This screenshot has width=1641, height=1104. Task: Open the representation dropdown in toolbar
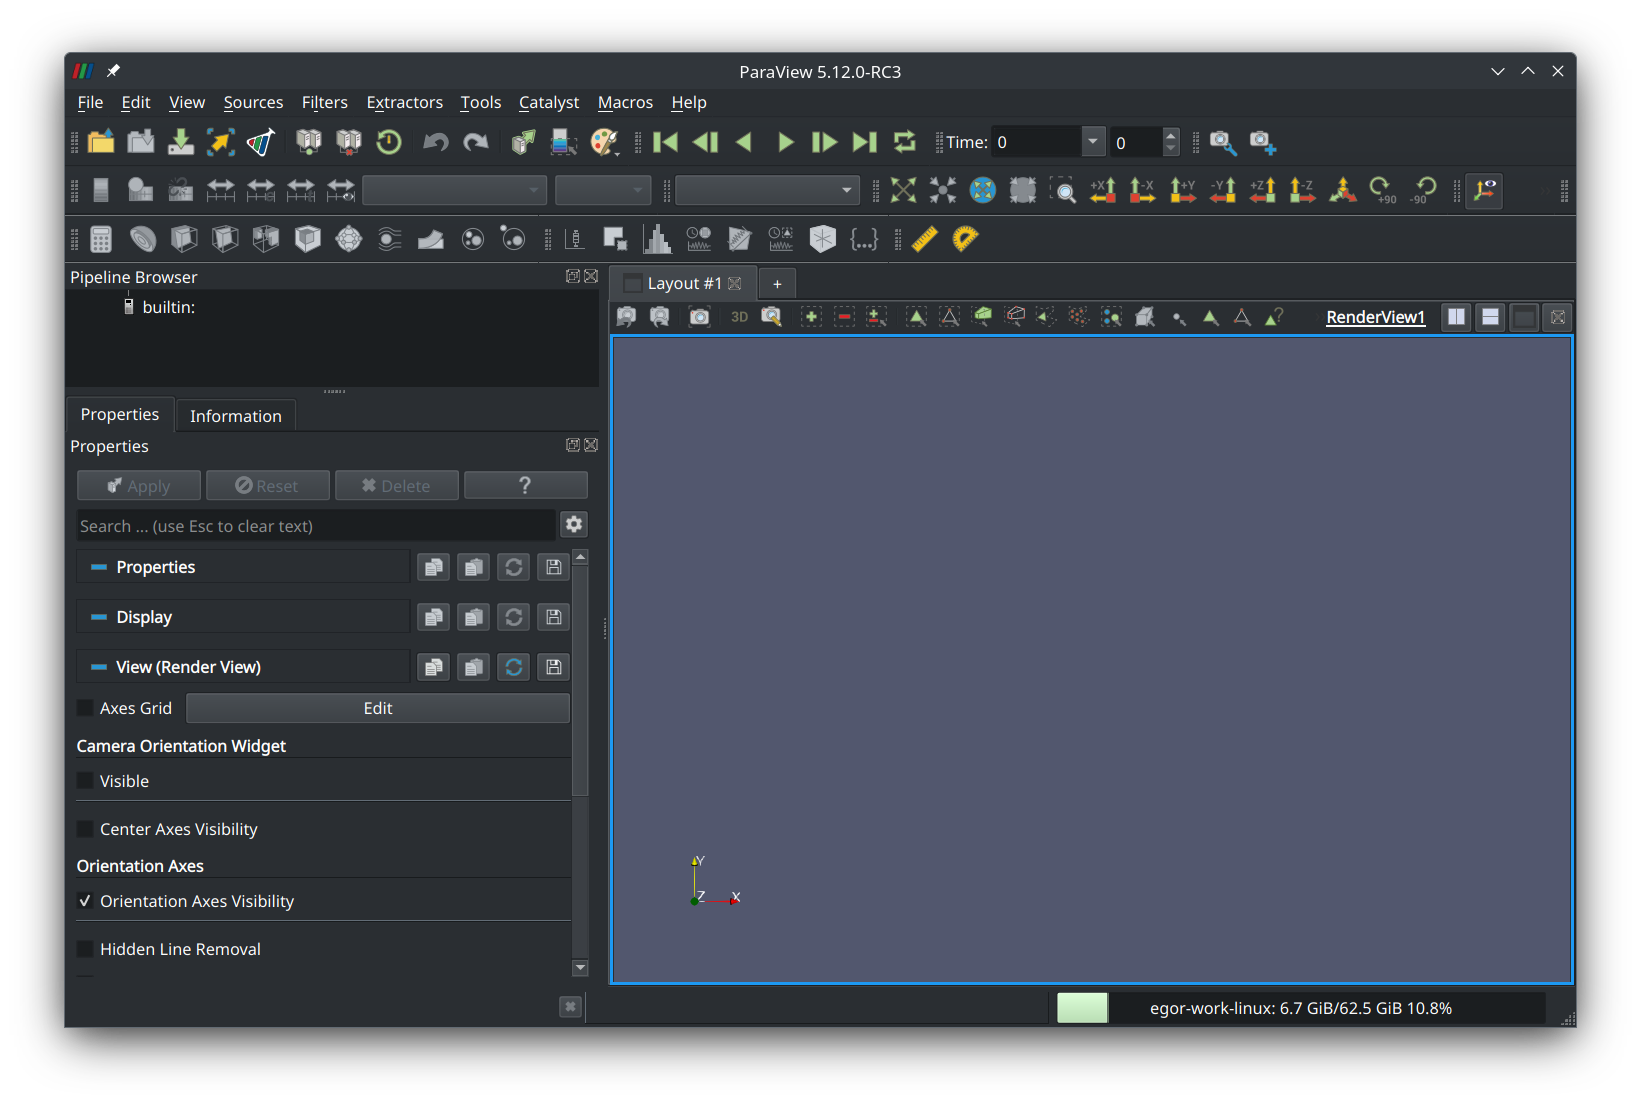point(767,190)
